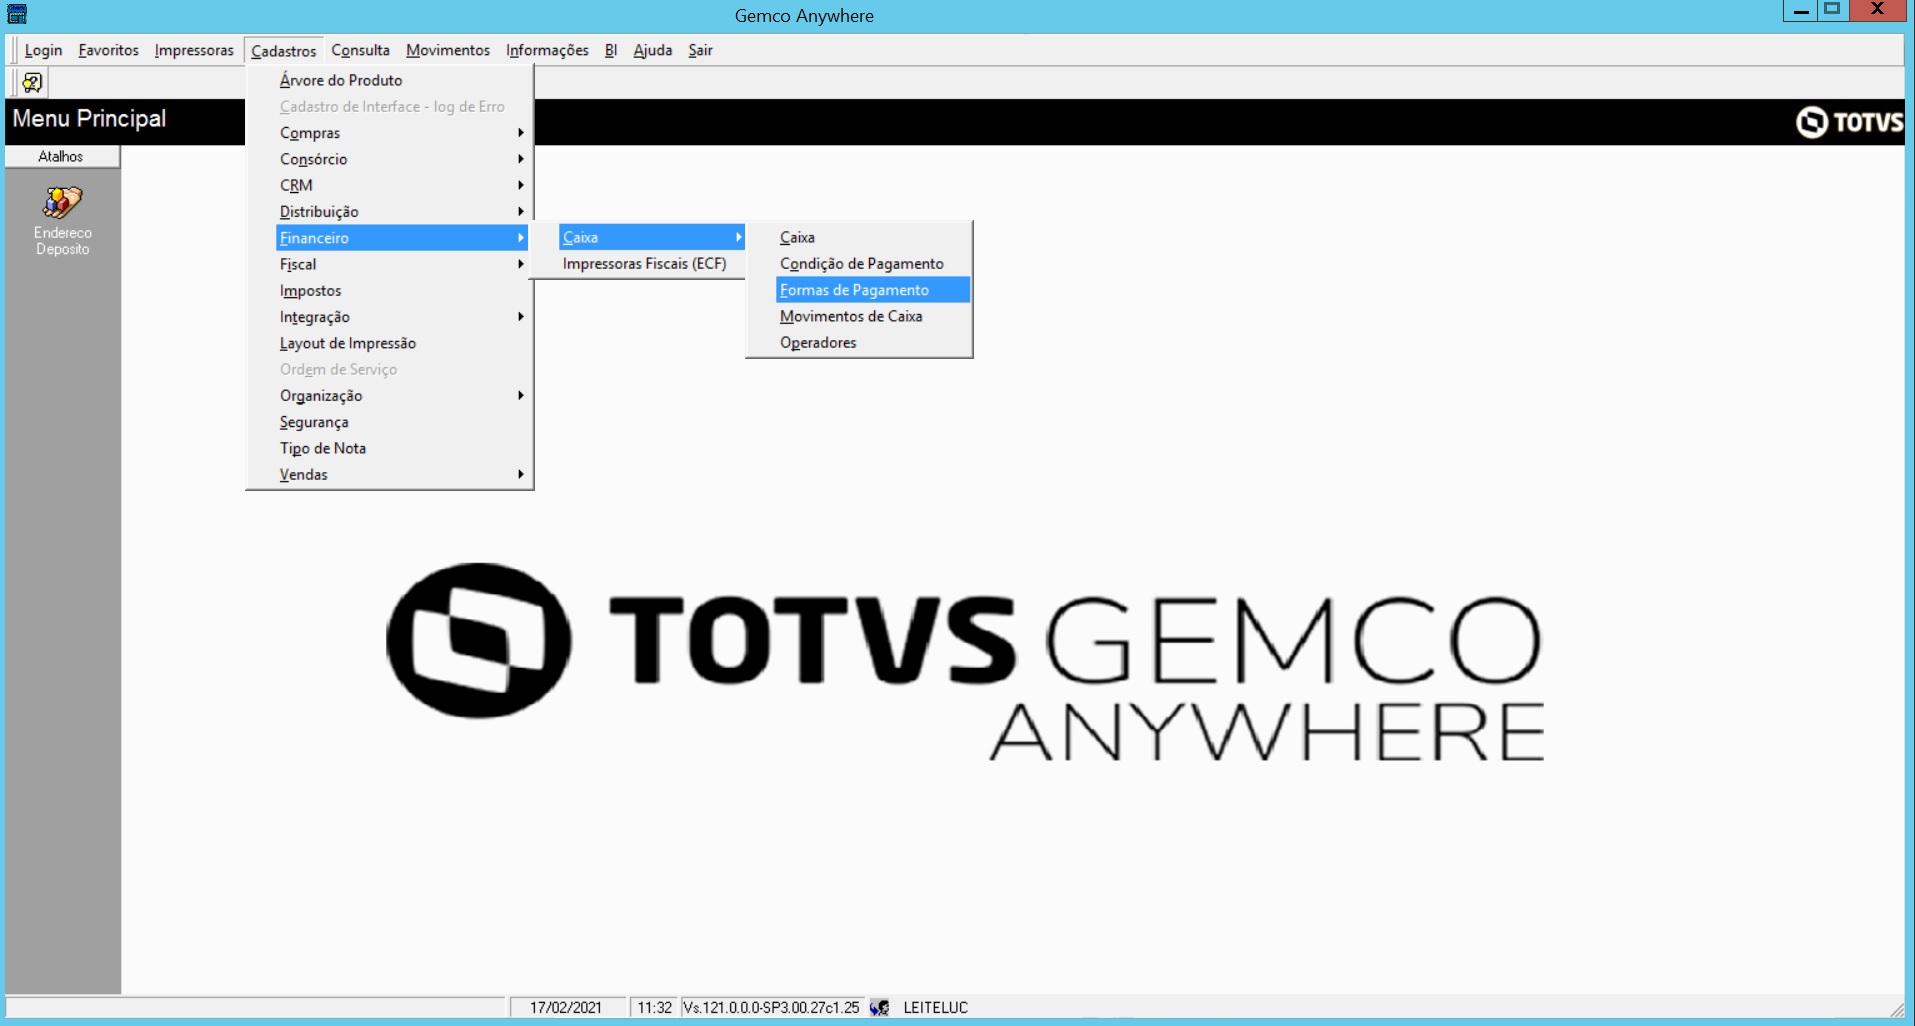Select highlighted Caixa submenu under Financeiro
1915x1026 pixels.
coord(652,237)
